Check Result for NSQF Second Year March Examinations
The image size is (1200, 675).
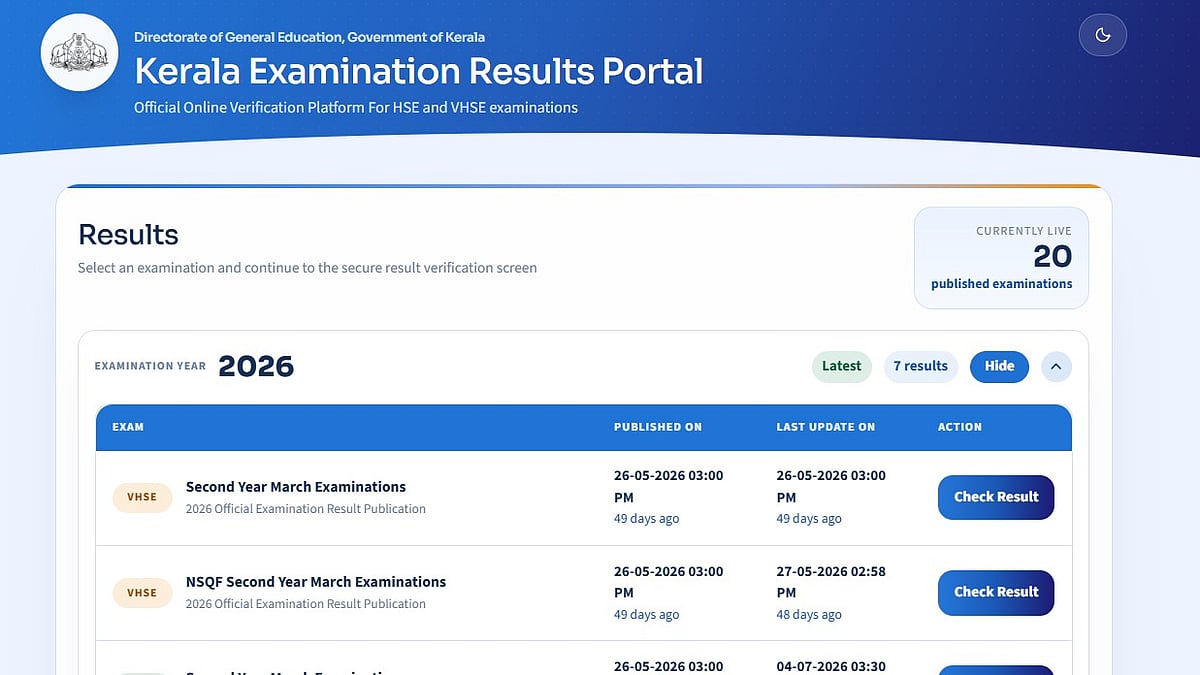pyautogui.click(x=996, y=592)
